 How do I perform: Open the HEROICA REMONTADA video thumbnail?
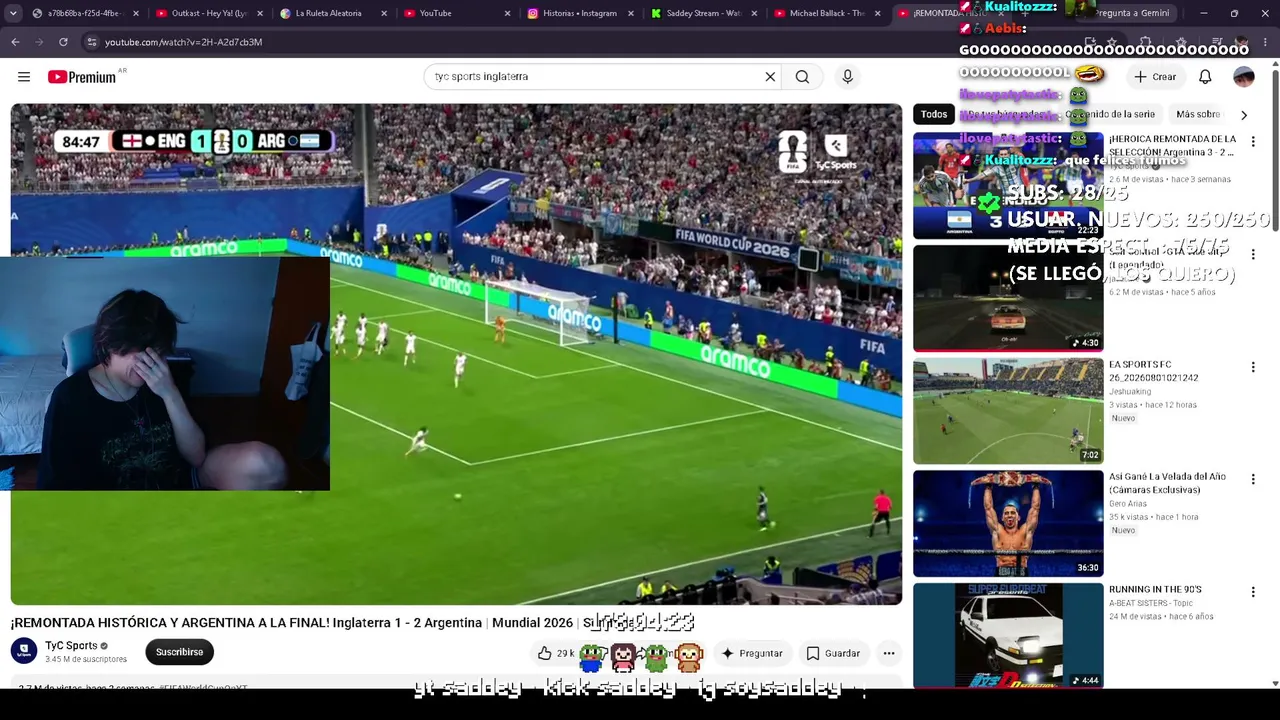pos(1008,186)
